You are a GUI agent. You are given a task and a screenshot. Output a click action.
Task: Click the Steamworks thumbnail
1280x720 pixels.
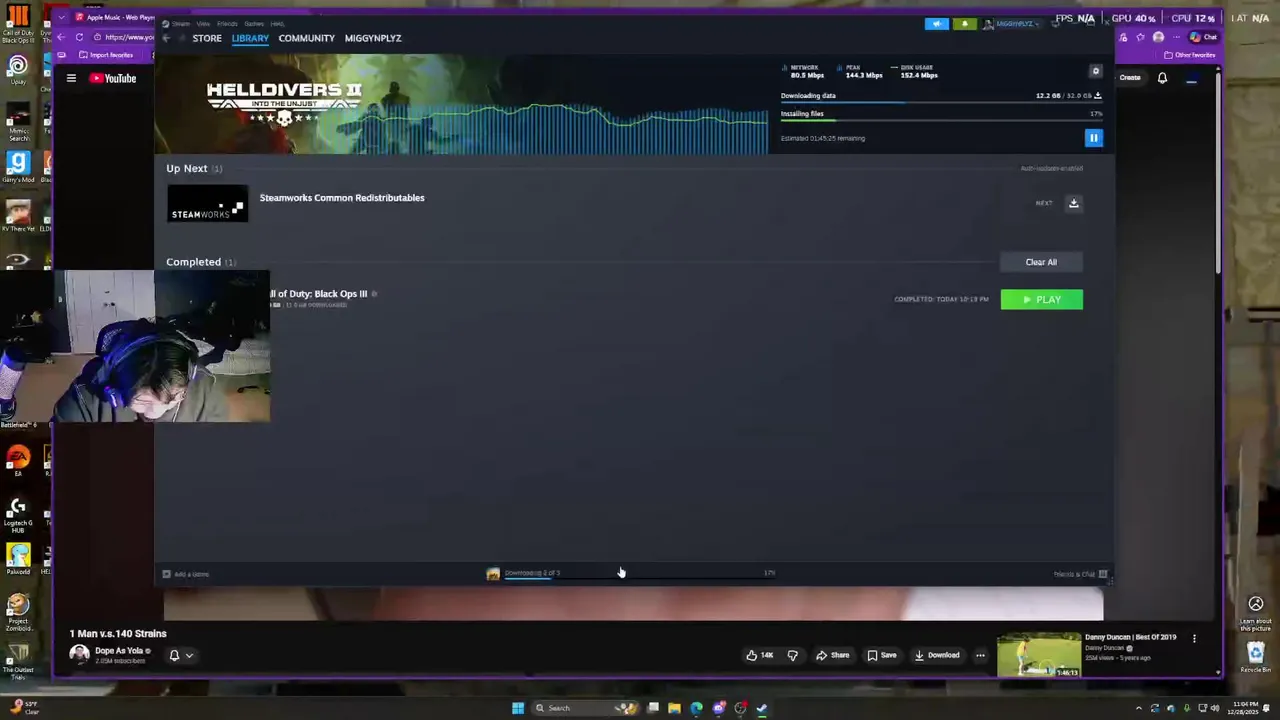click(x=207, y=203)
